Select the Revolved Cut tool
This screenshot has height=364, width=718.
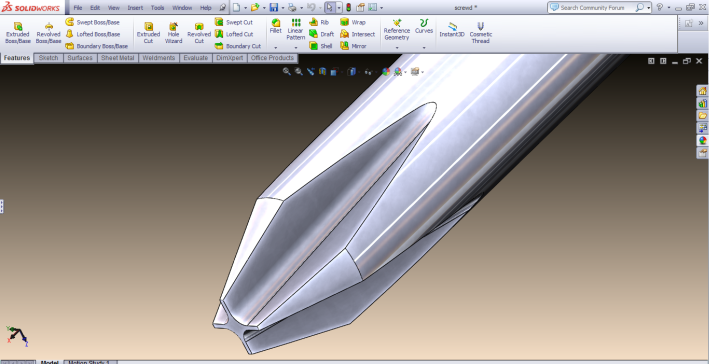(x=199, y=33)
